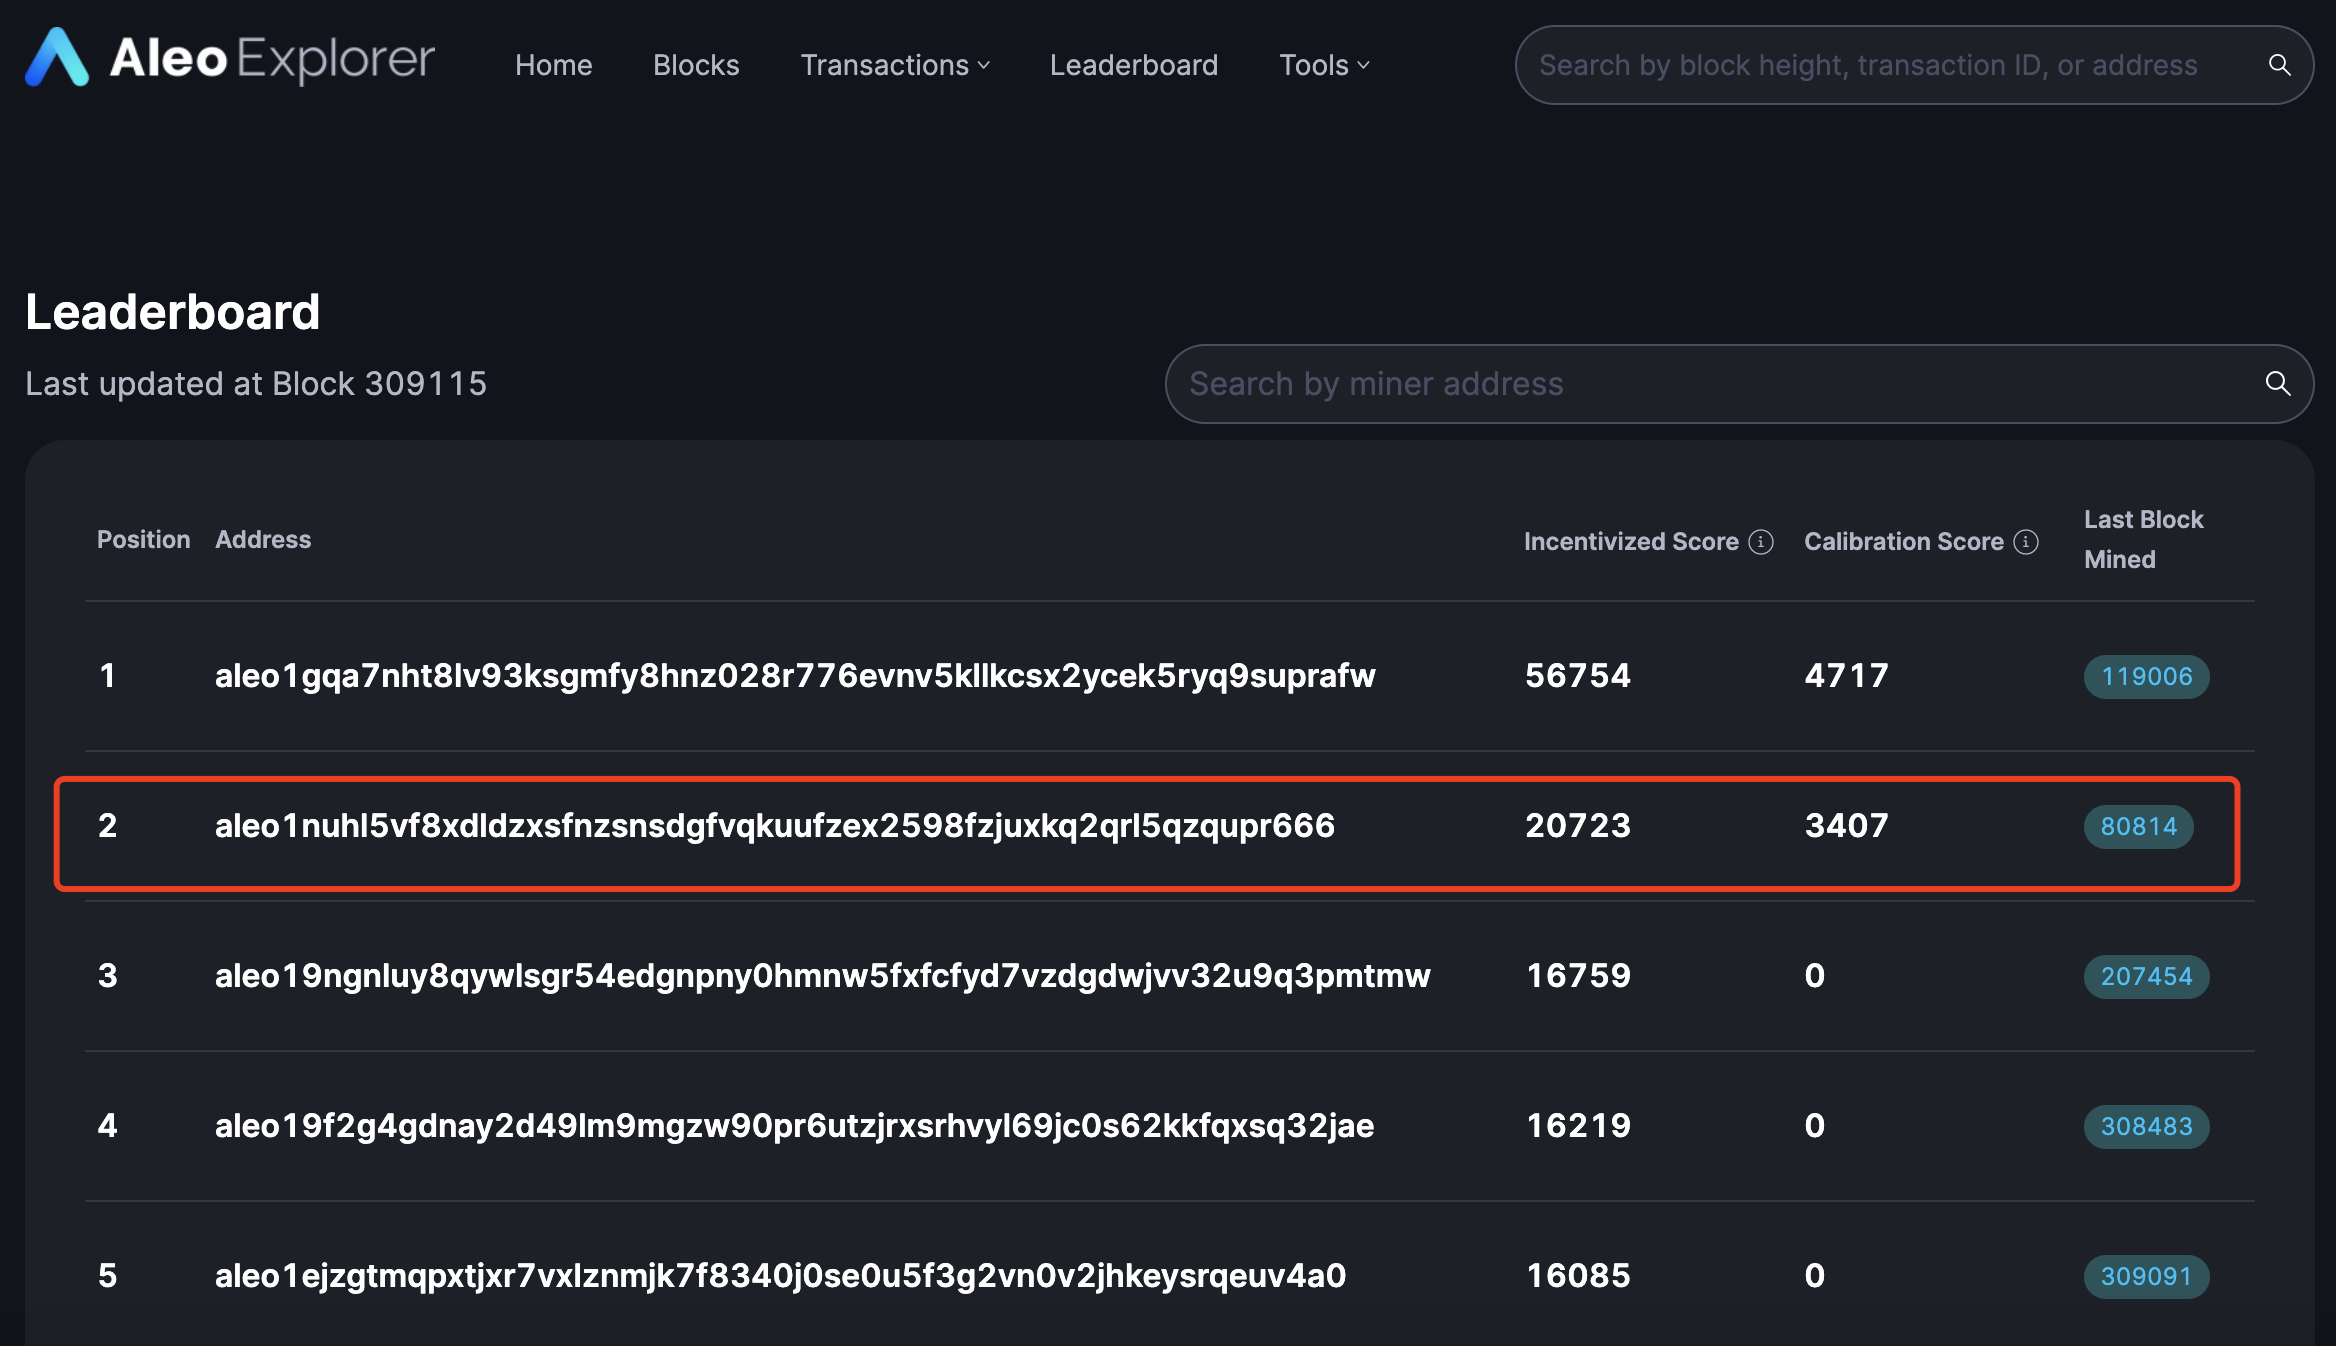Image resolution: width=2336 pixels, height=1346 pixels.
Task: Click the block 309091 badge
Action: (x=2144, y=1276)
